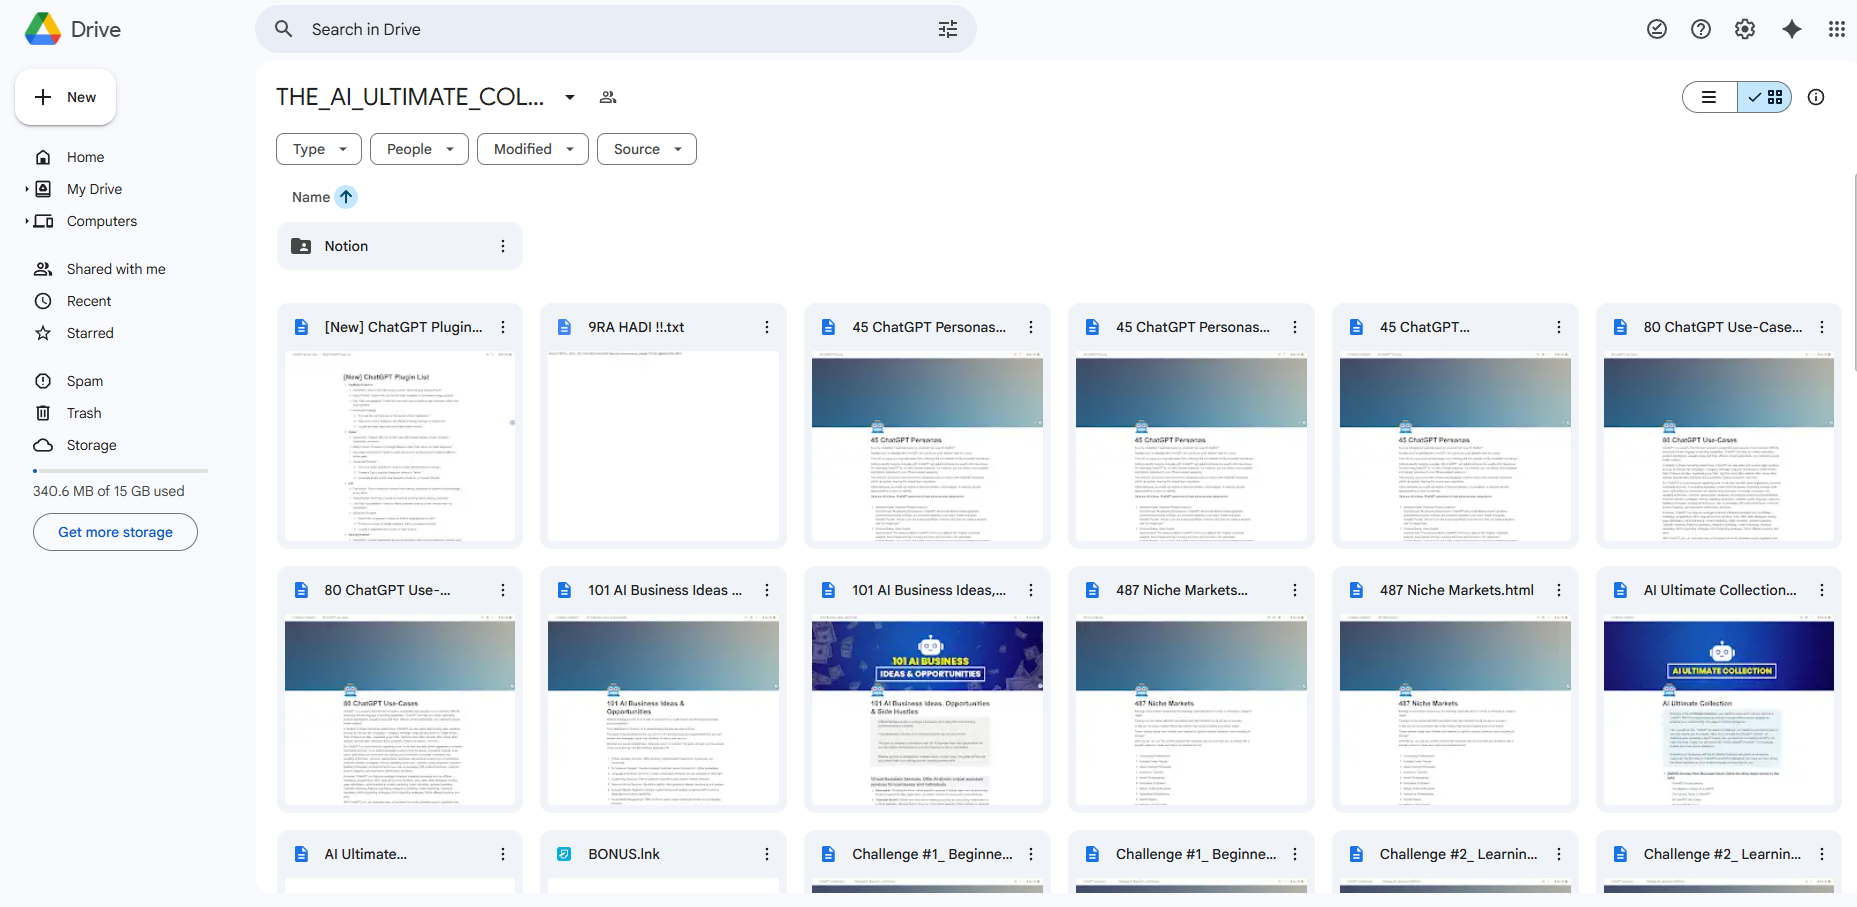This screenshot has width=1857, height=907.
Task: Open the Google apps grid icon
Action: [x=1837, y=29]
